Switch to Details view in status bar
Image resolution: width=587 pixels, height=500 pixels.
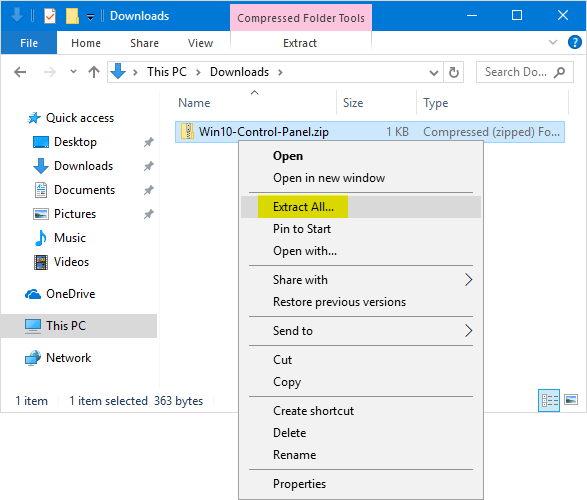[549, 400]
